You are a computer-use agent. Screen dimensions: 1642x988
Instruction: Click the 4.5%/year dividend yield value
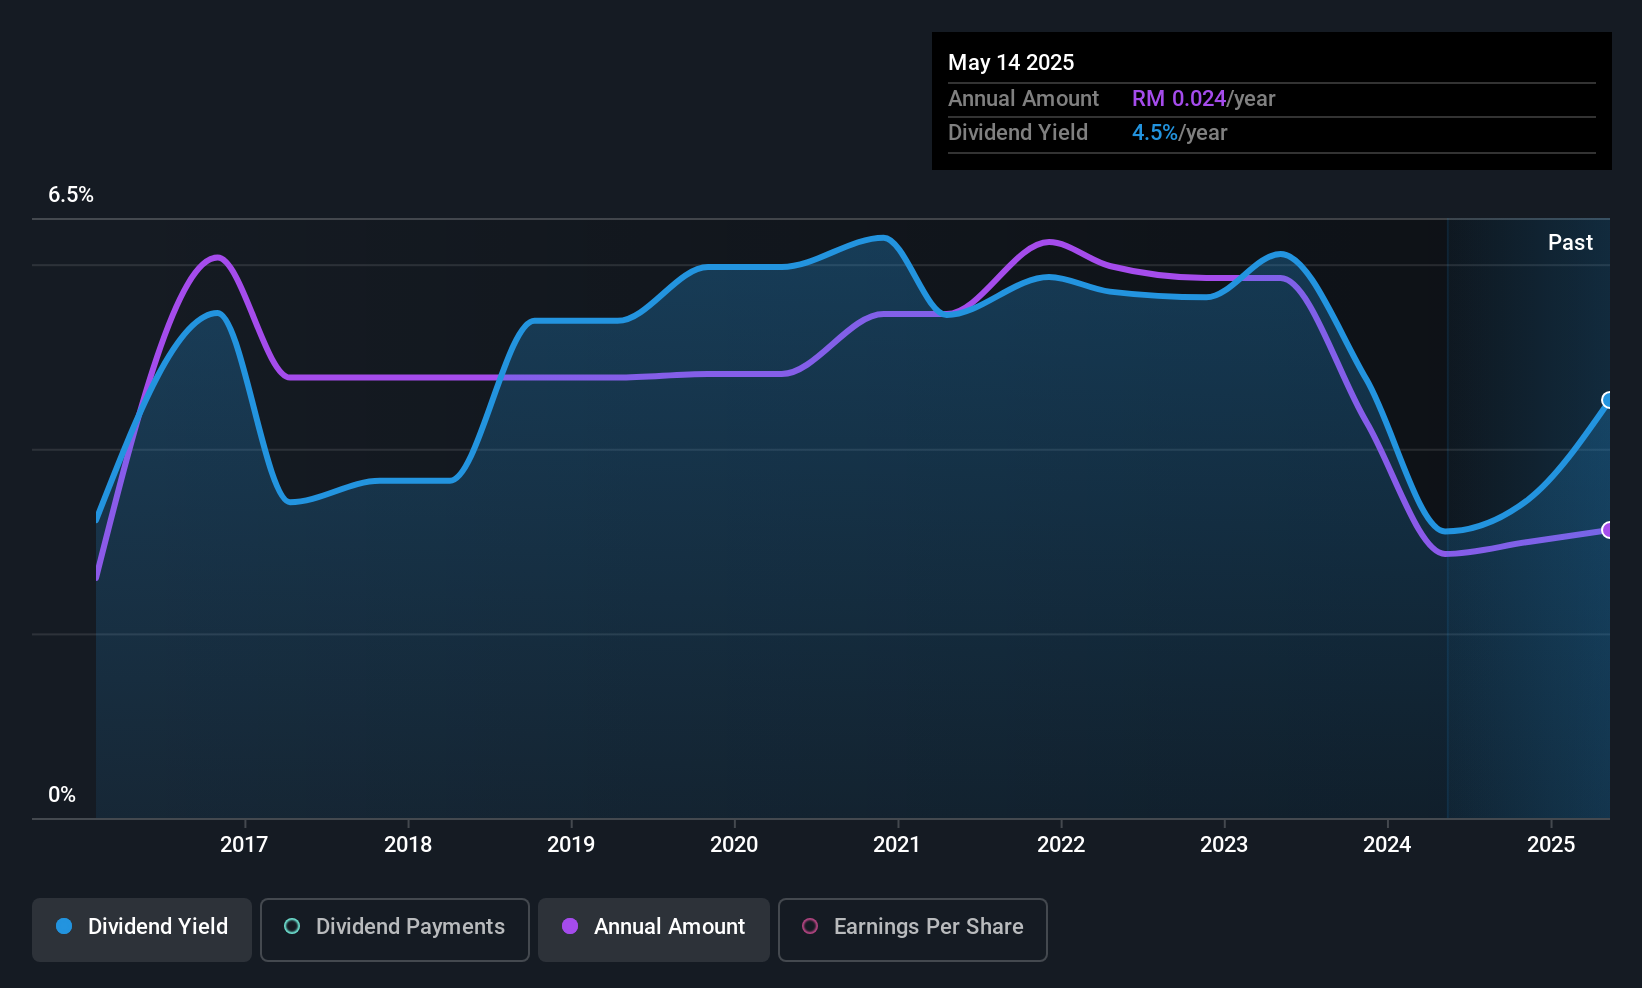[x=1179, y=132]
